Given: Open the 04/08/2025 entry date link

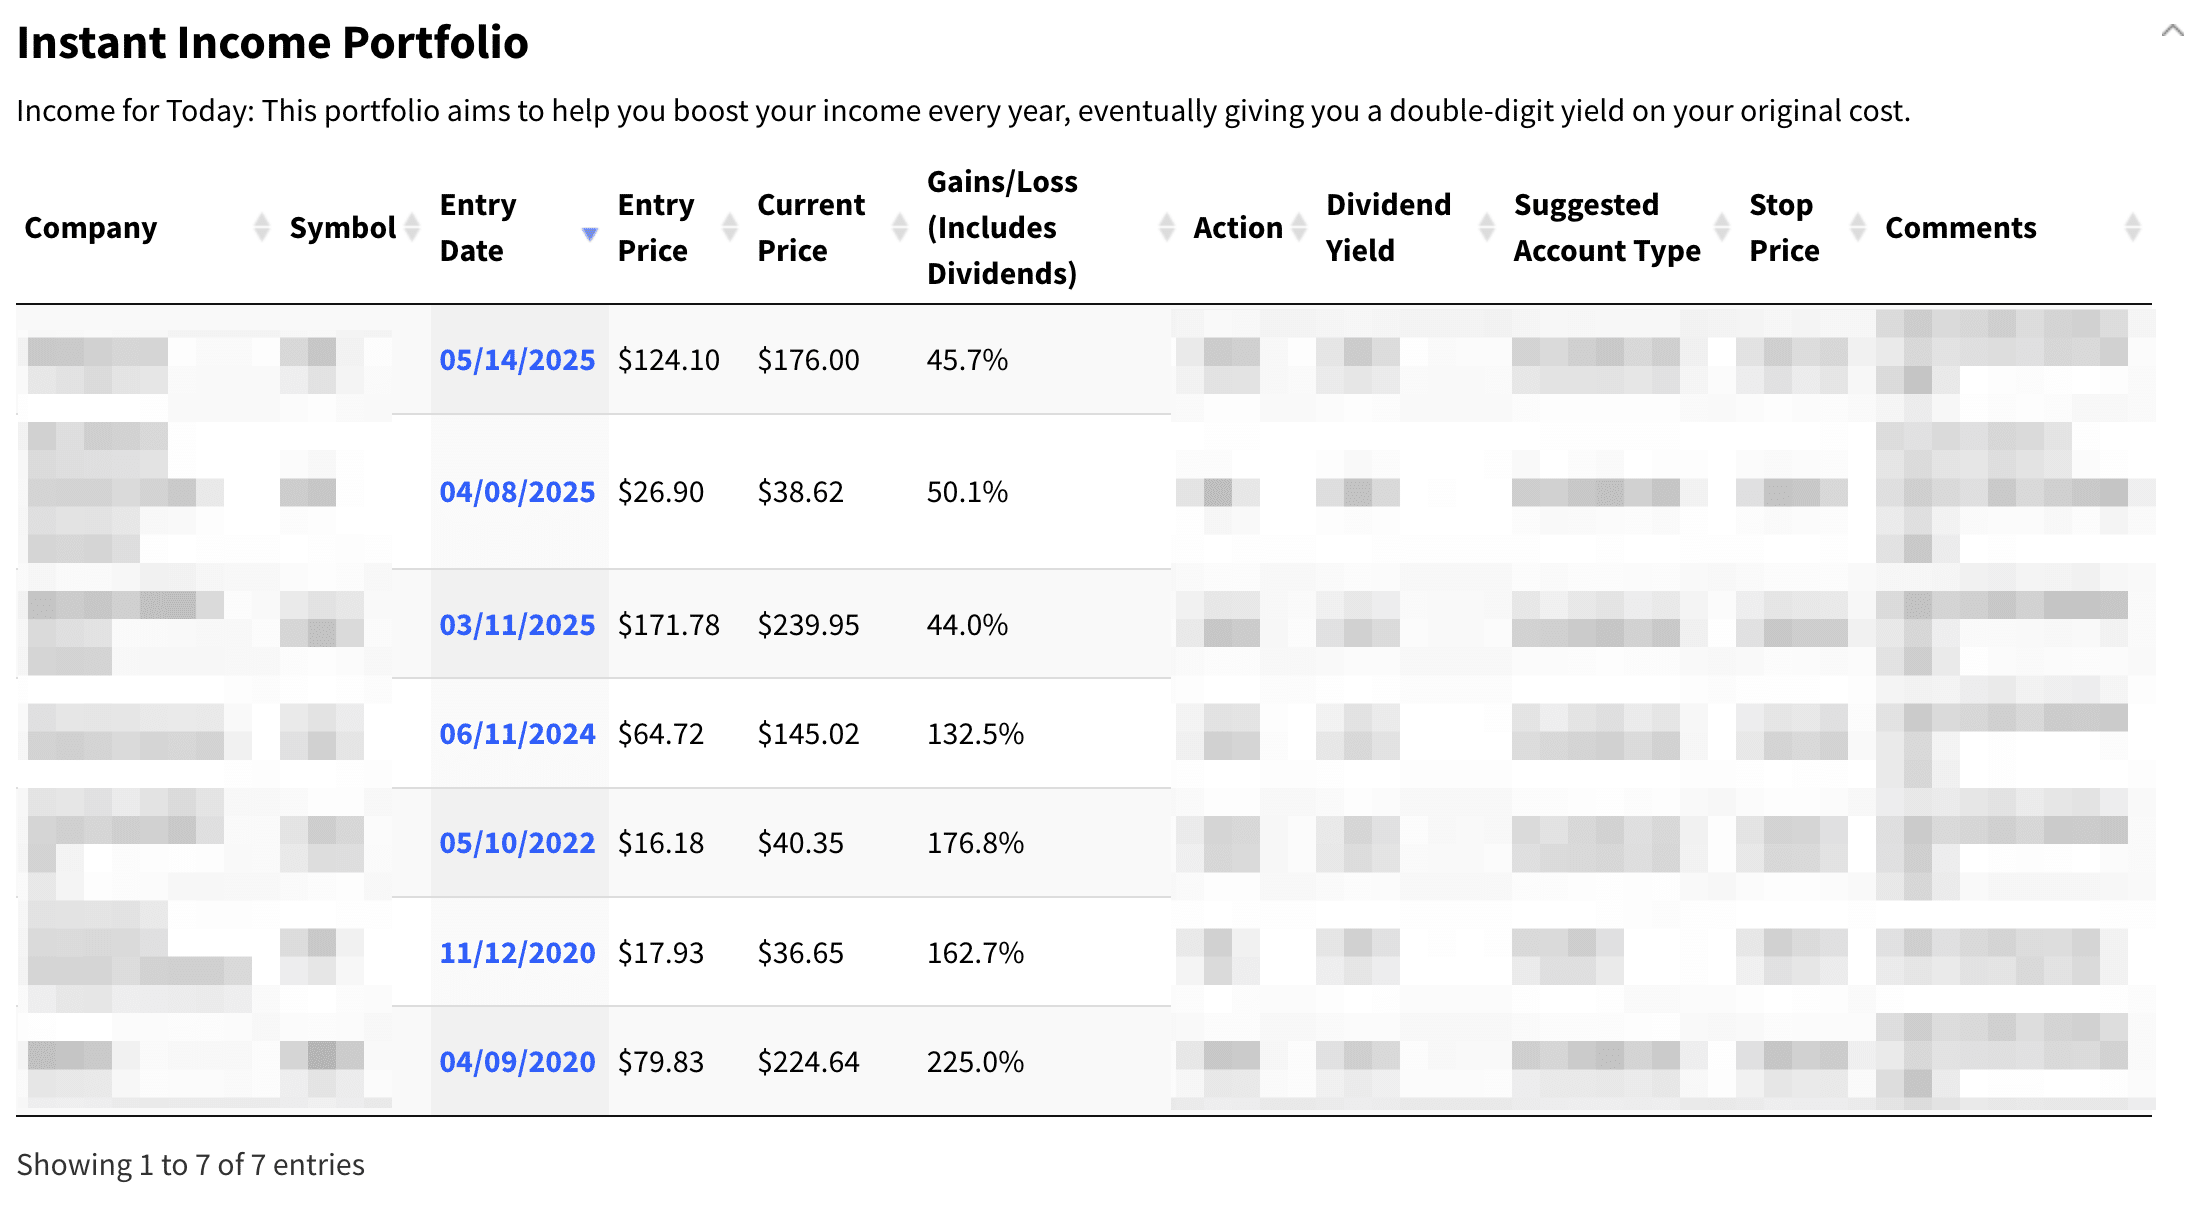Looking at the screenshot, I should [x=517, y=492].
